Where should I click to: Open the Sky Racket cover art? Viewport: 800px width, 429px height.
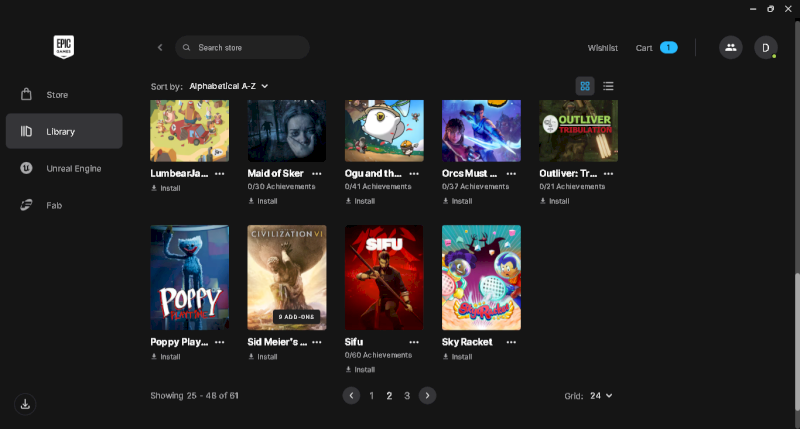[x=481, y=277]
